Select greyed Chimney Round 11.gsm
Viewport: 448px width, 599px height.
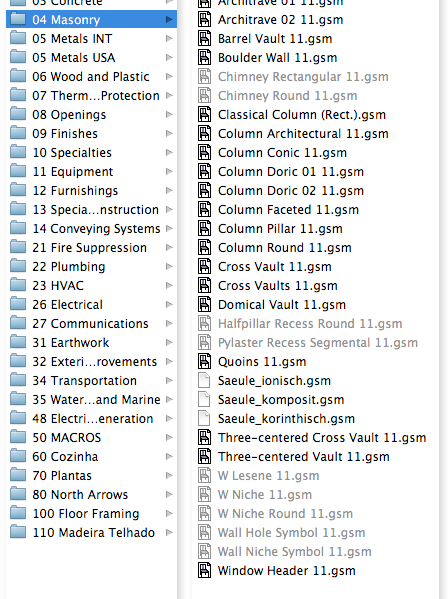[288, 96]
